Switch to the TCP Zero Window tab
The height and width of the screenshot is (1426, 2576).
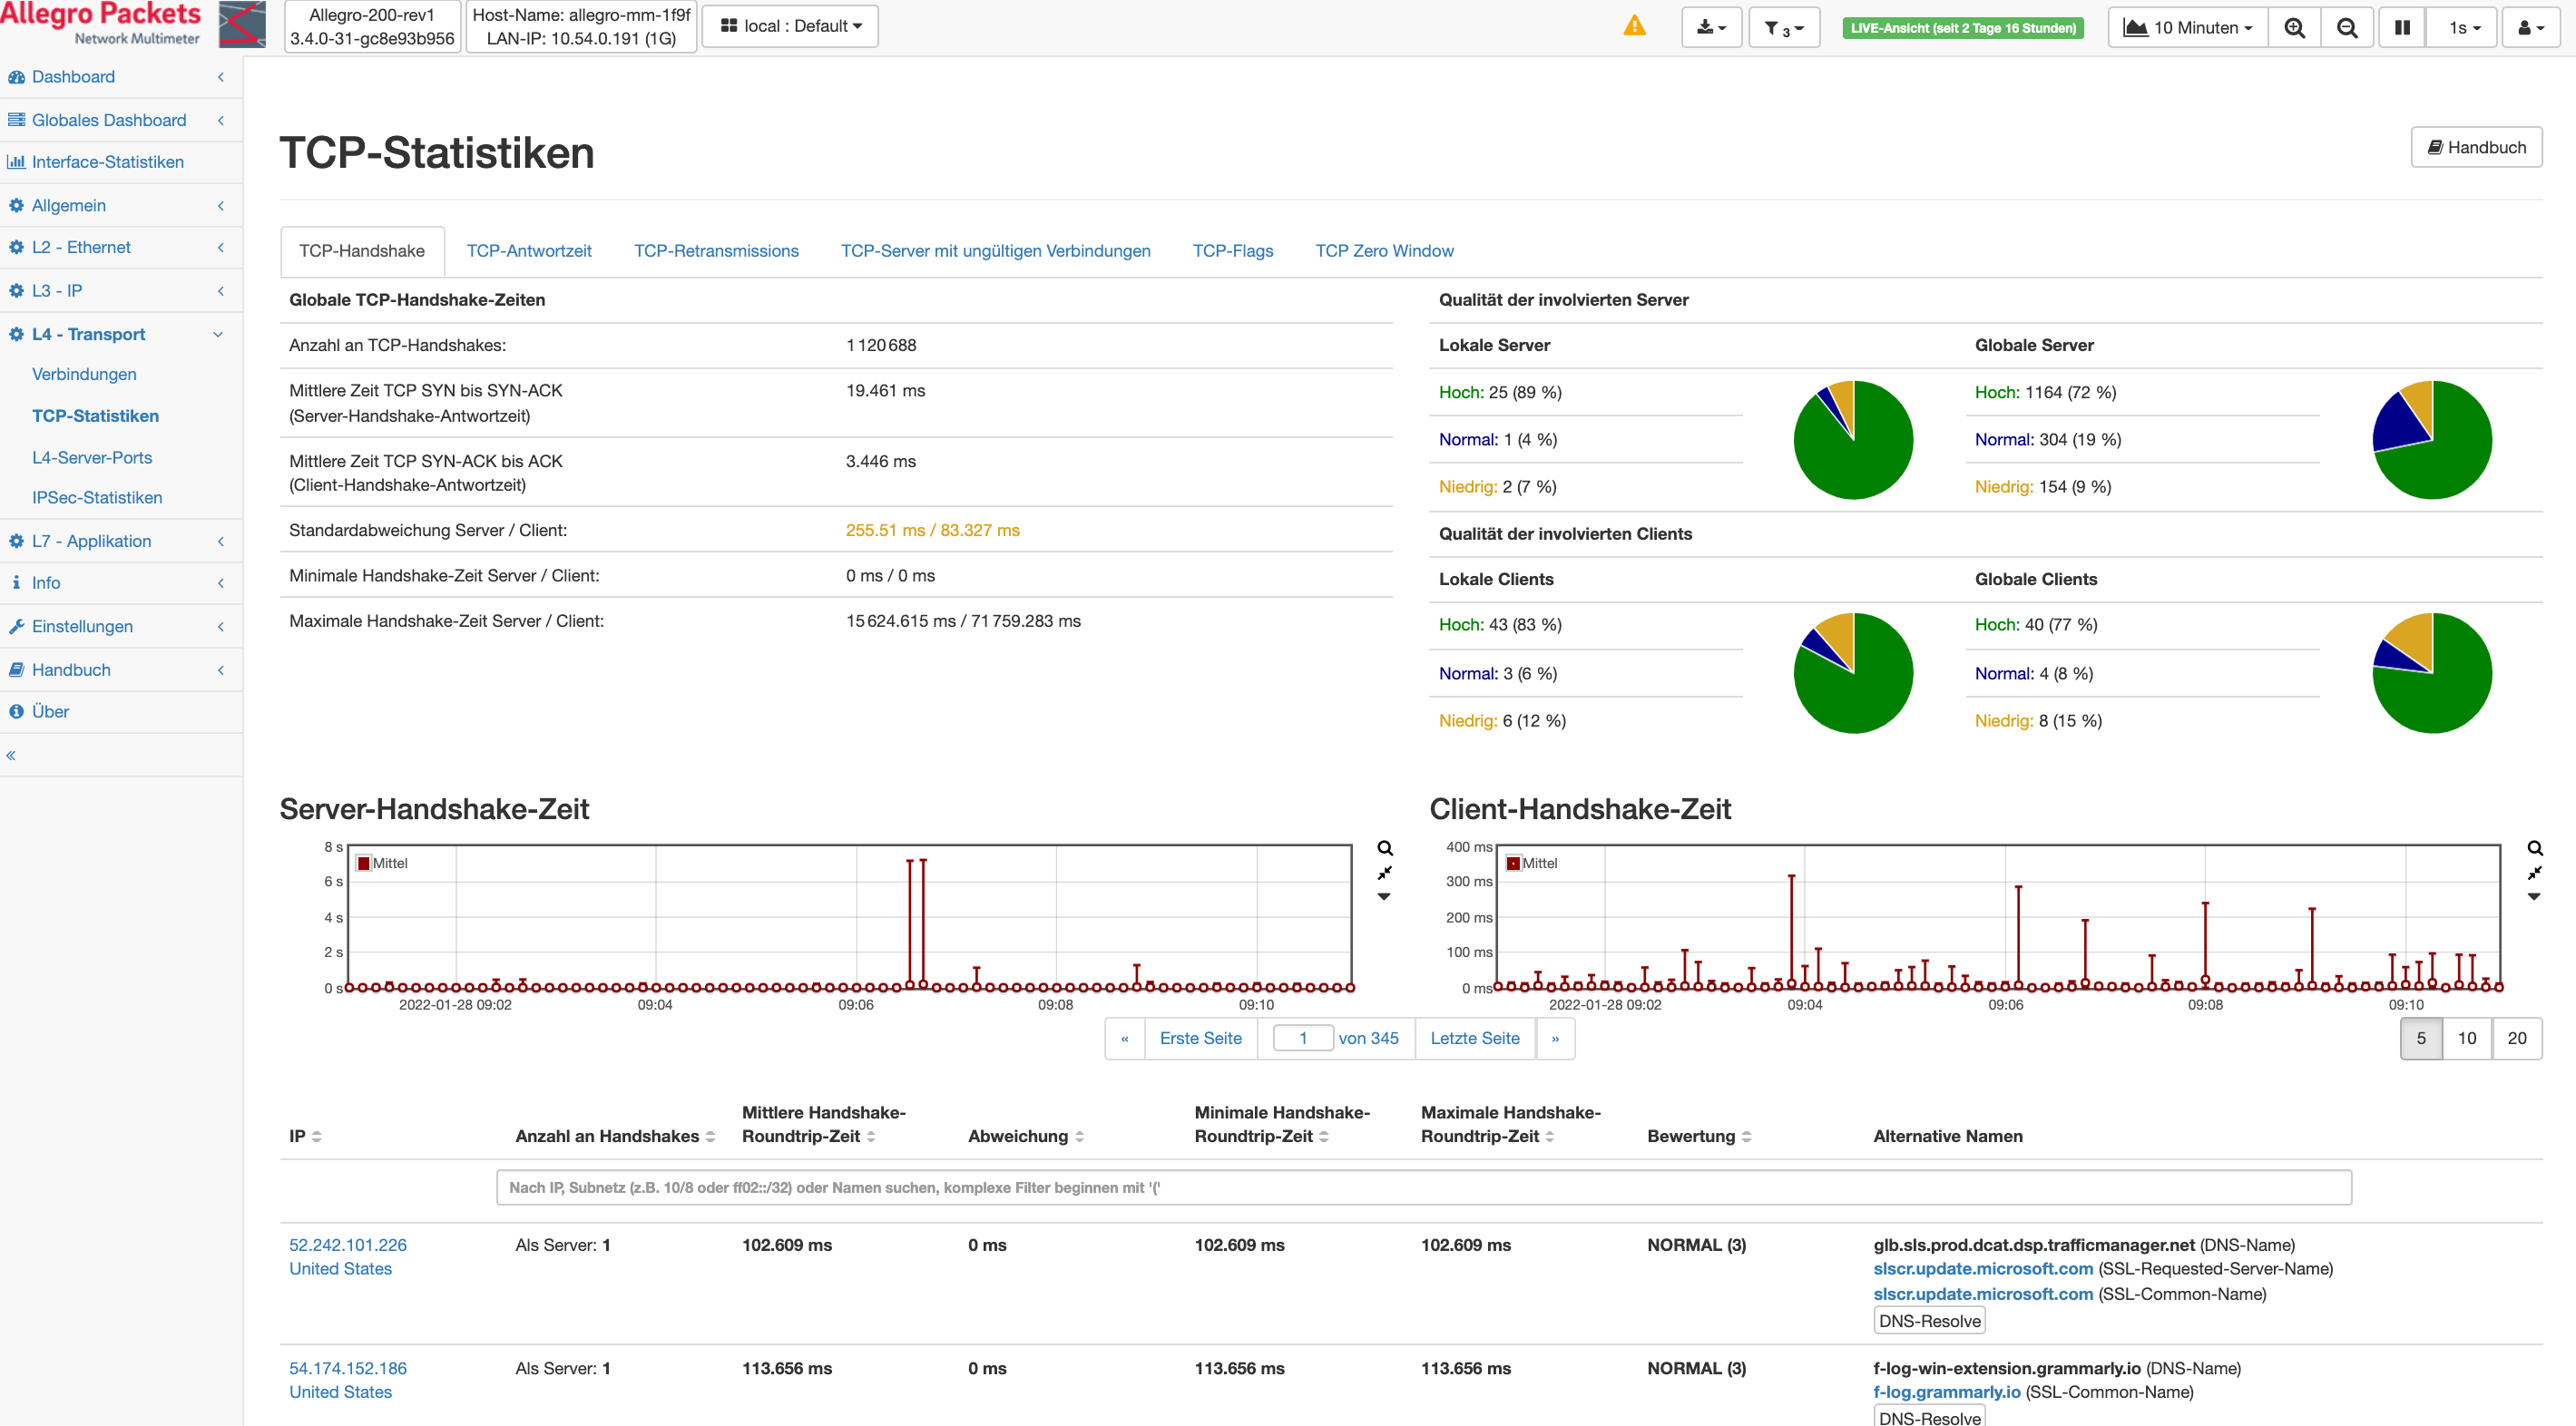pyautogui.click(x=1384, y=251)
